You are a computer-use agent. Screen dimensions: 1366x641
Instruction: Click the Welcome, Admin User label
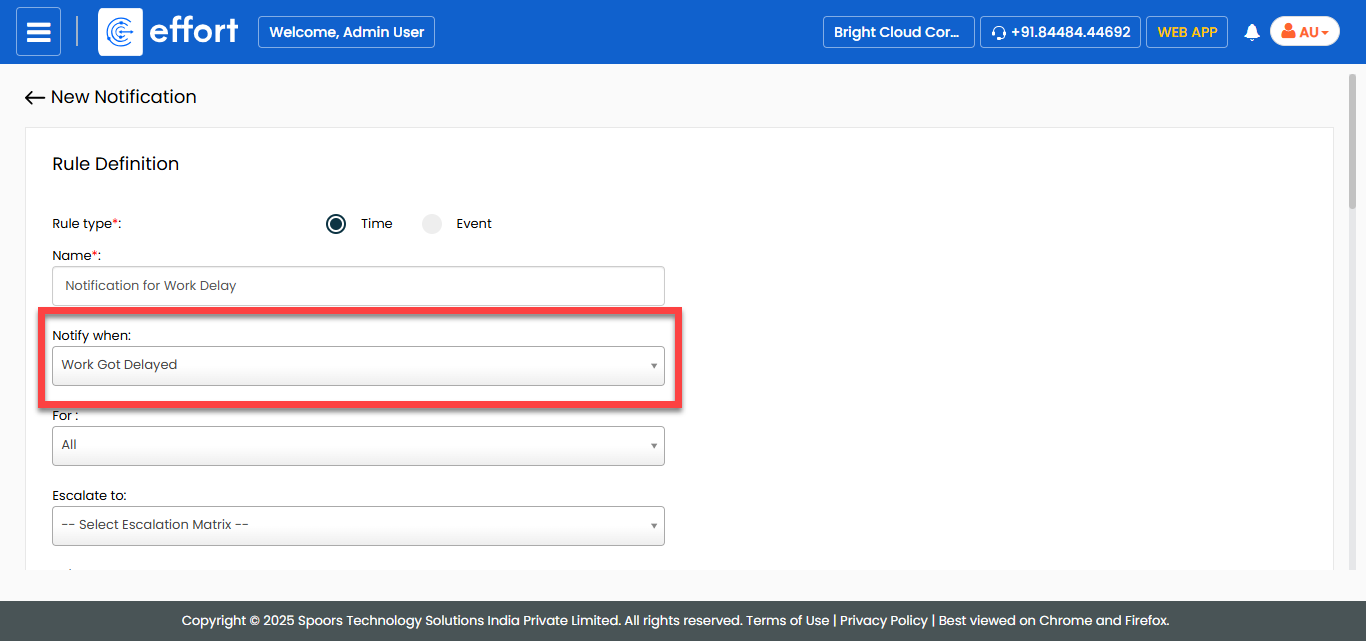(346, 32)
